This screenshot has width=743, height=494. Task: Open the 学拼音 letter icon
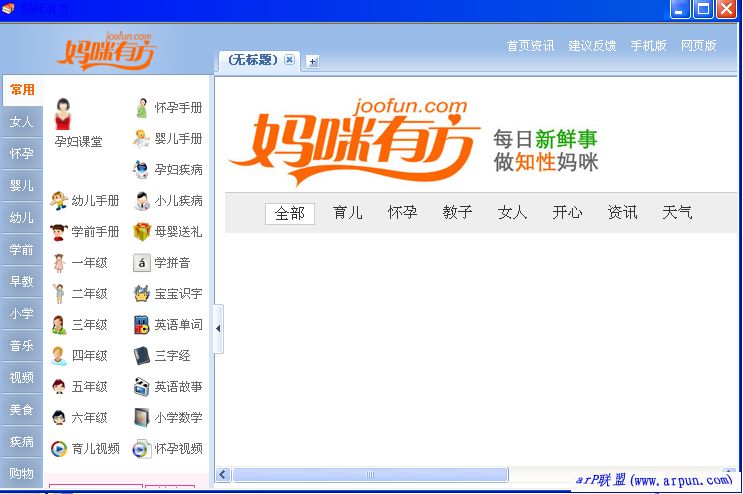142,263
